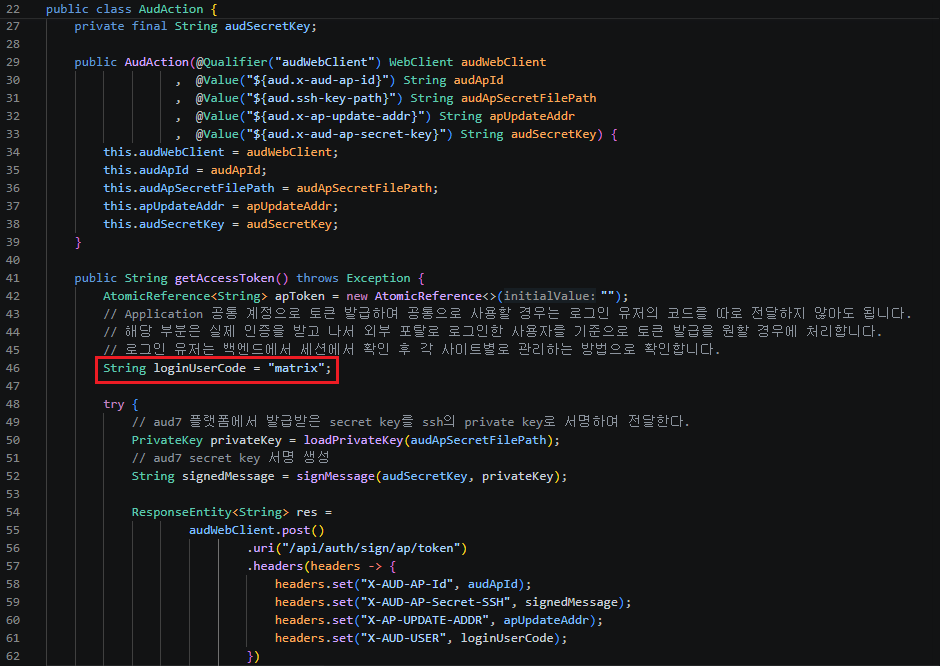Click the "X-AUD-USER" header string
The image size is (940, 666).
[x=403, y=638]
